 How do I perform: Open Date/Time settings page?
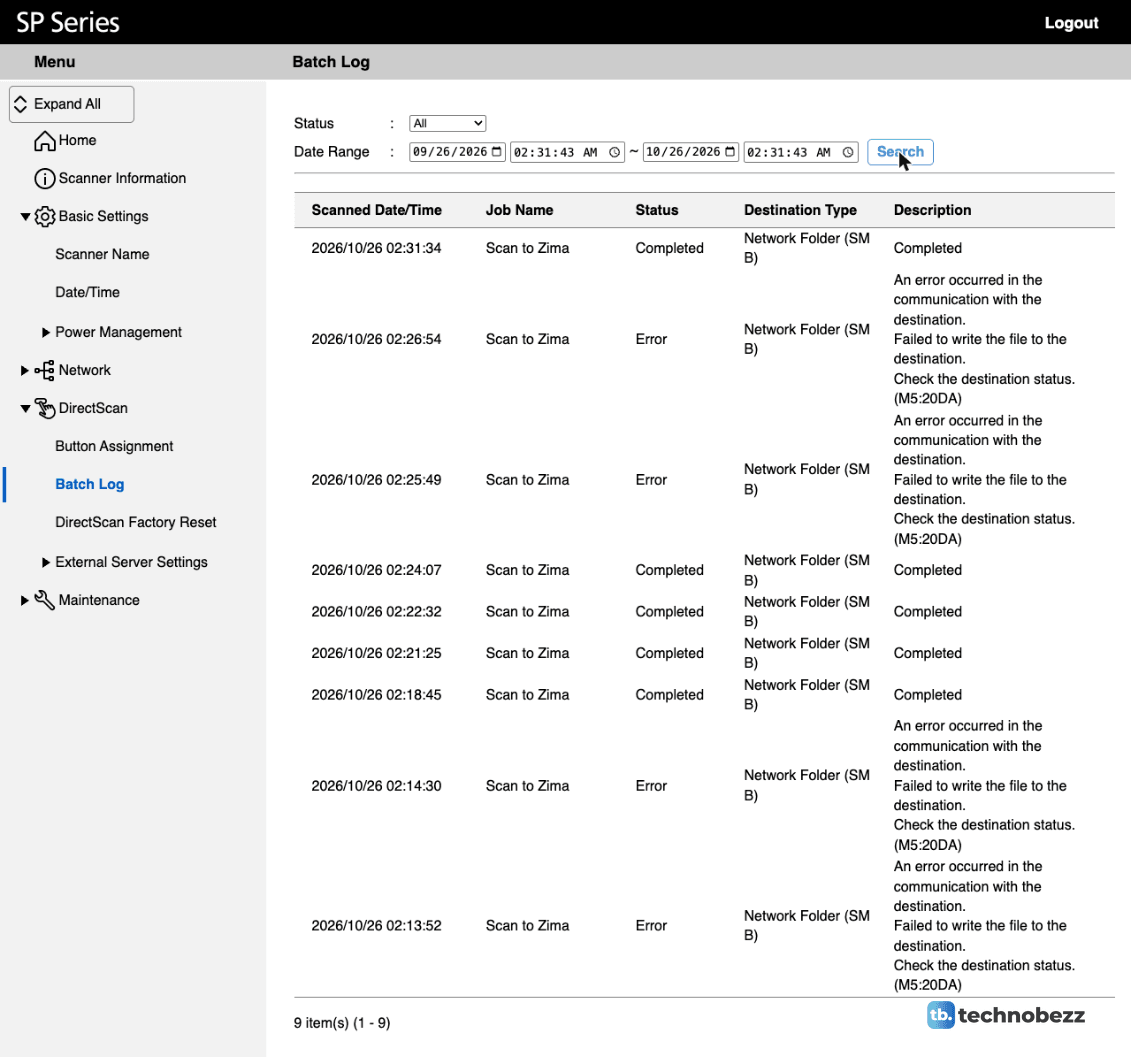click(x=87, y=292)
